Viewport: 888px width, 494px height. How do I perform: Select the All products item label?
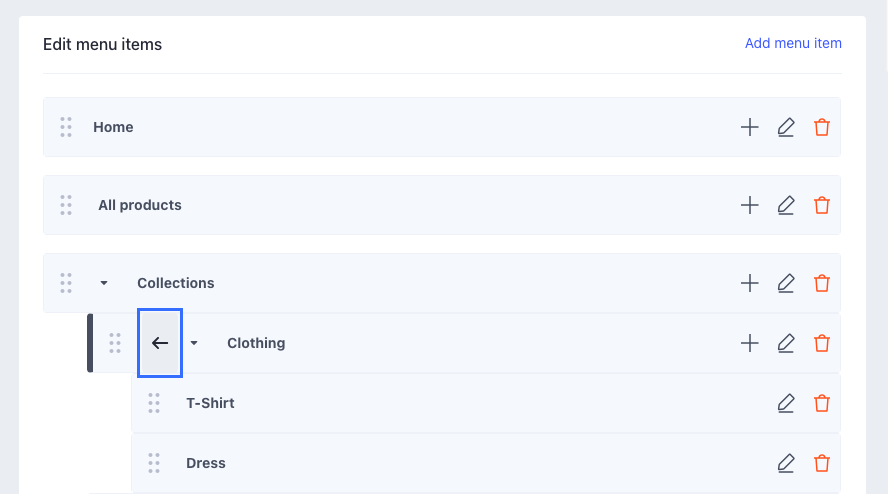[140, 205]
